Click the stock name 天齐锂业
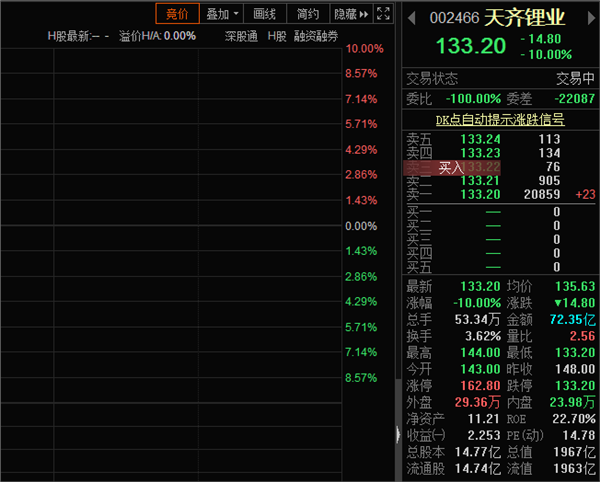 coord(525,18)
